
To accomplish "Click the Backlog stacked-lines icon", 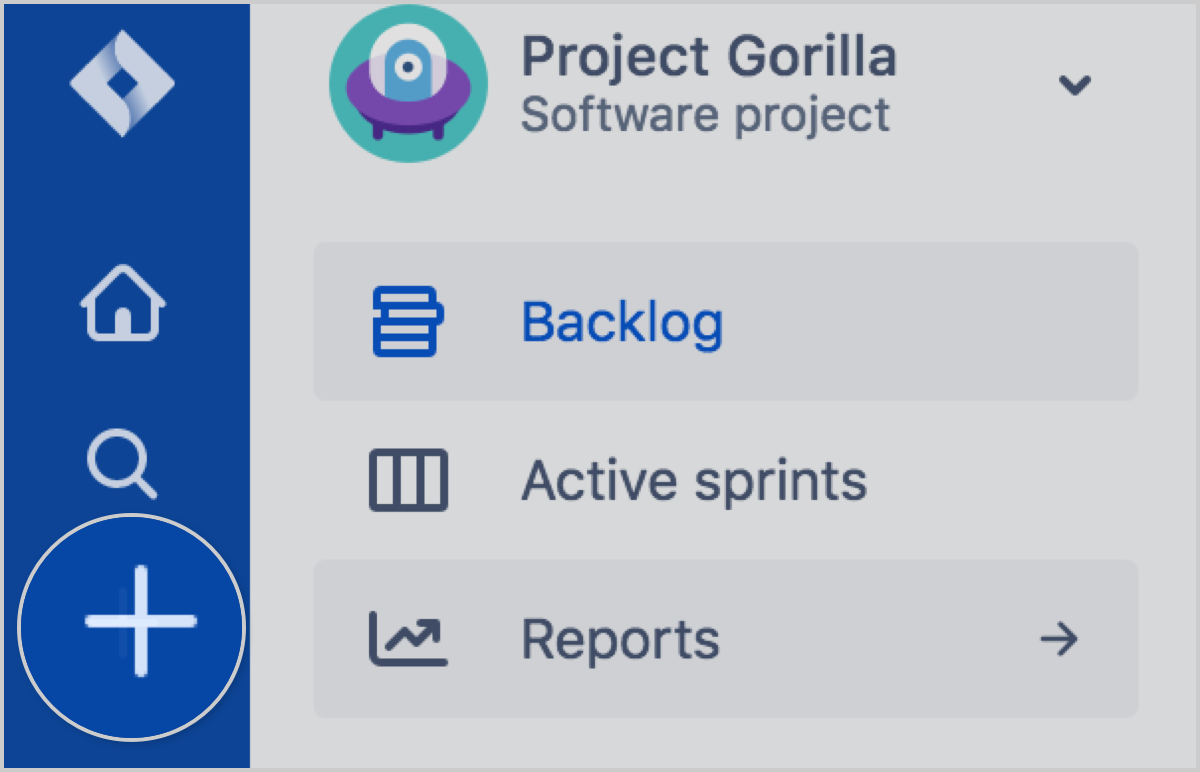I will 408,321.
